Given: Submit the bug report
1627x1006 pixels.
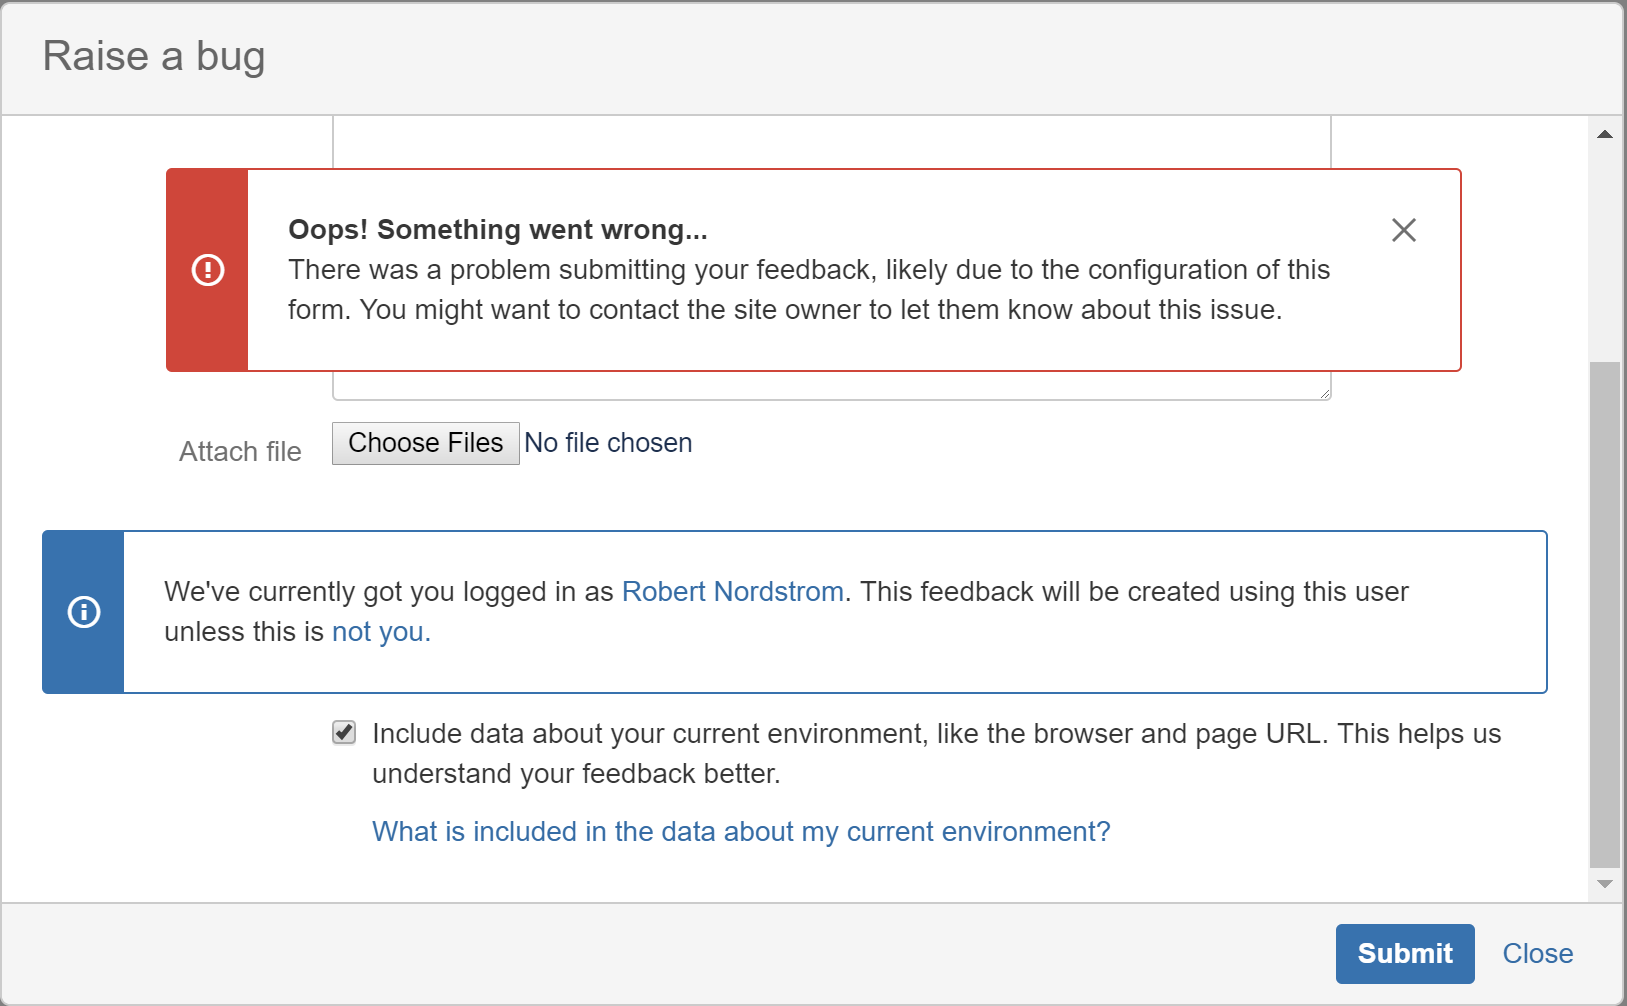Looking at the screenshot, I should 1405,954.
